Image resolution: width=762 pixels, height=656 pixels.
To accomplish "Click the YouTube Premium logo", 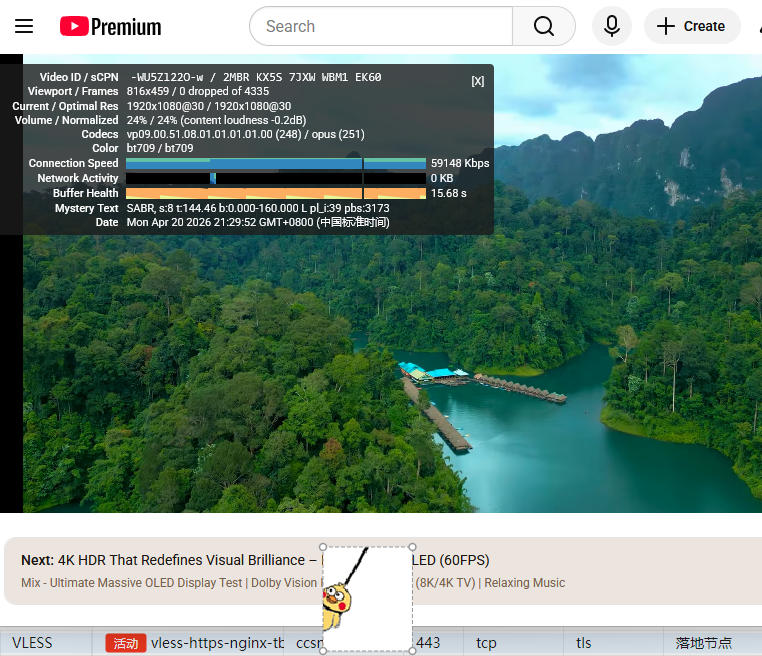I will [x=110, y=27].
